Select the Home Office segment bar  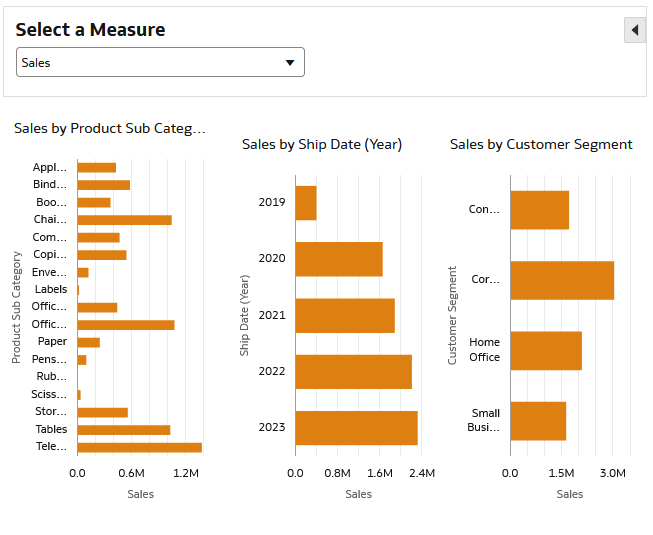(x=546, y=350)
